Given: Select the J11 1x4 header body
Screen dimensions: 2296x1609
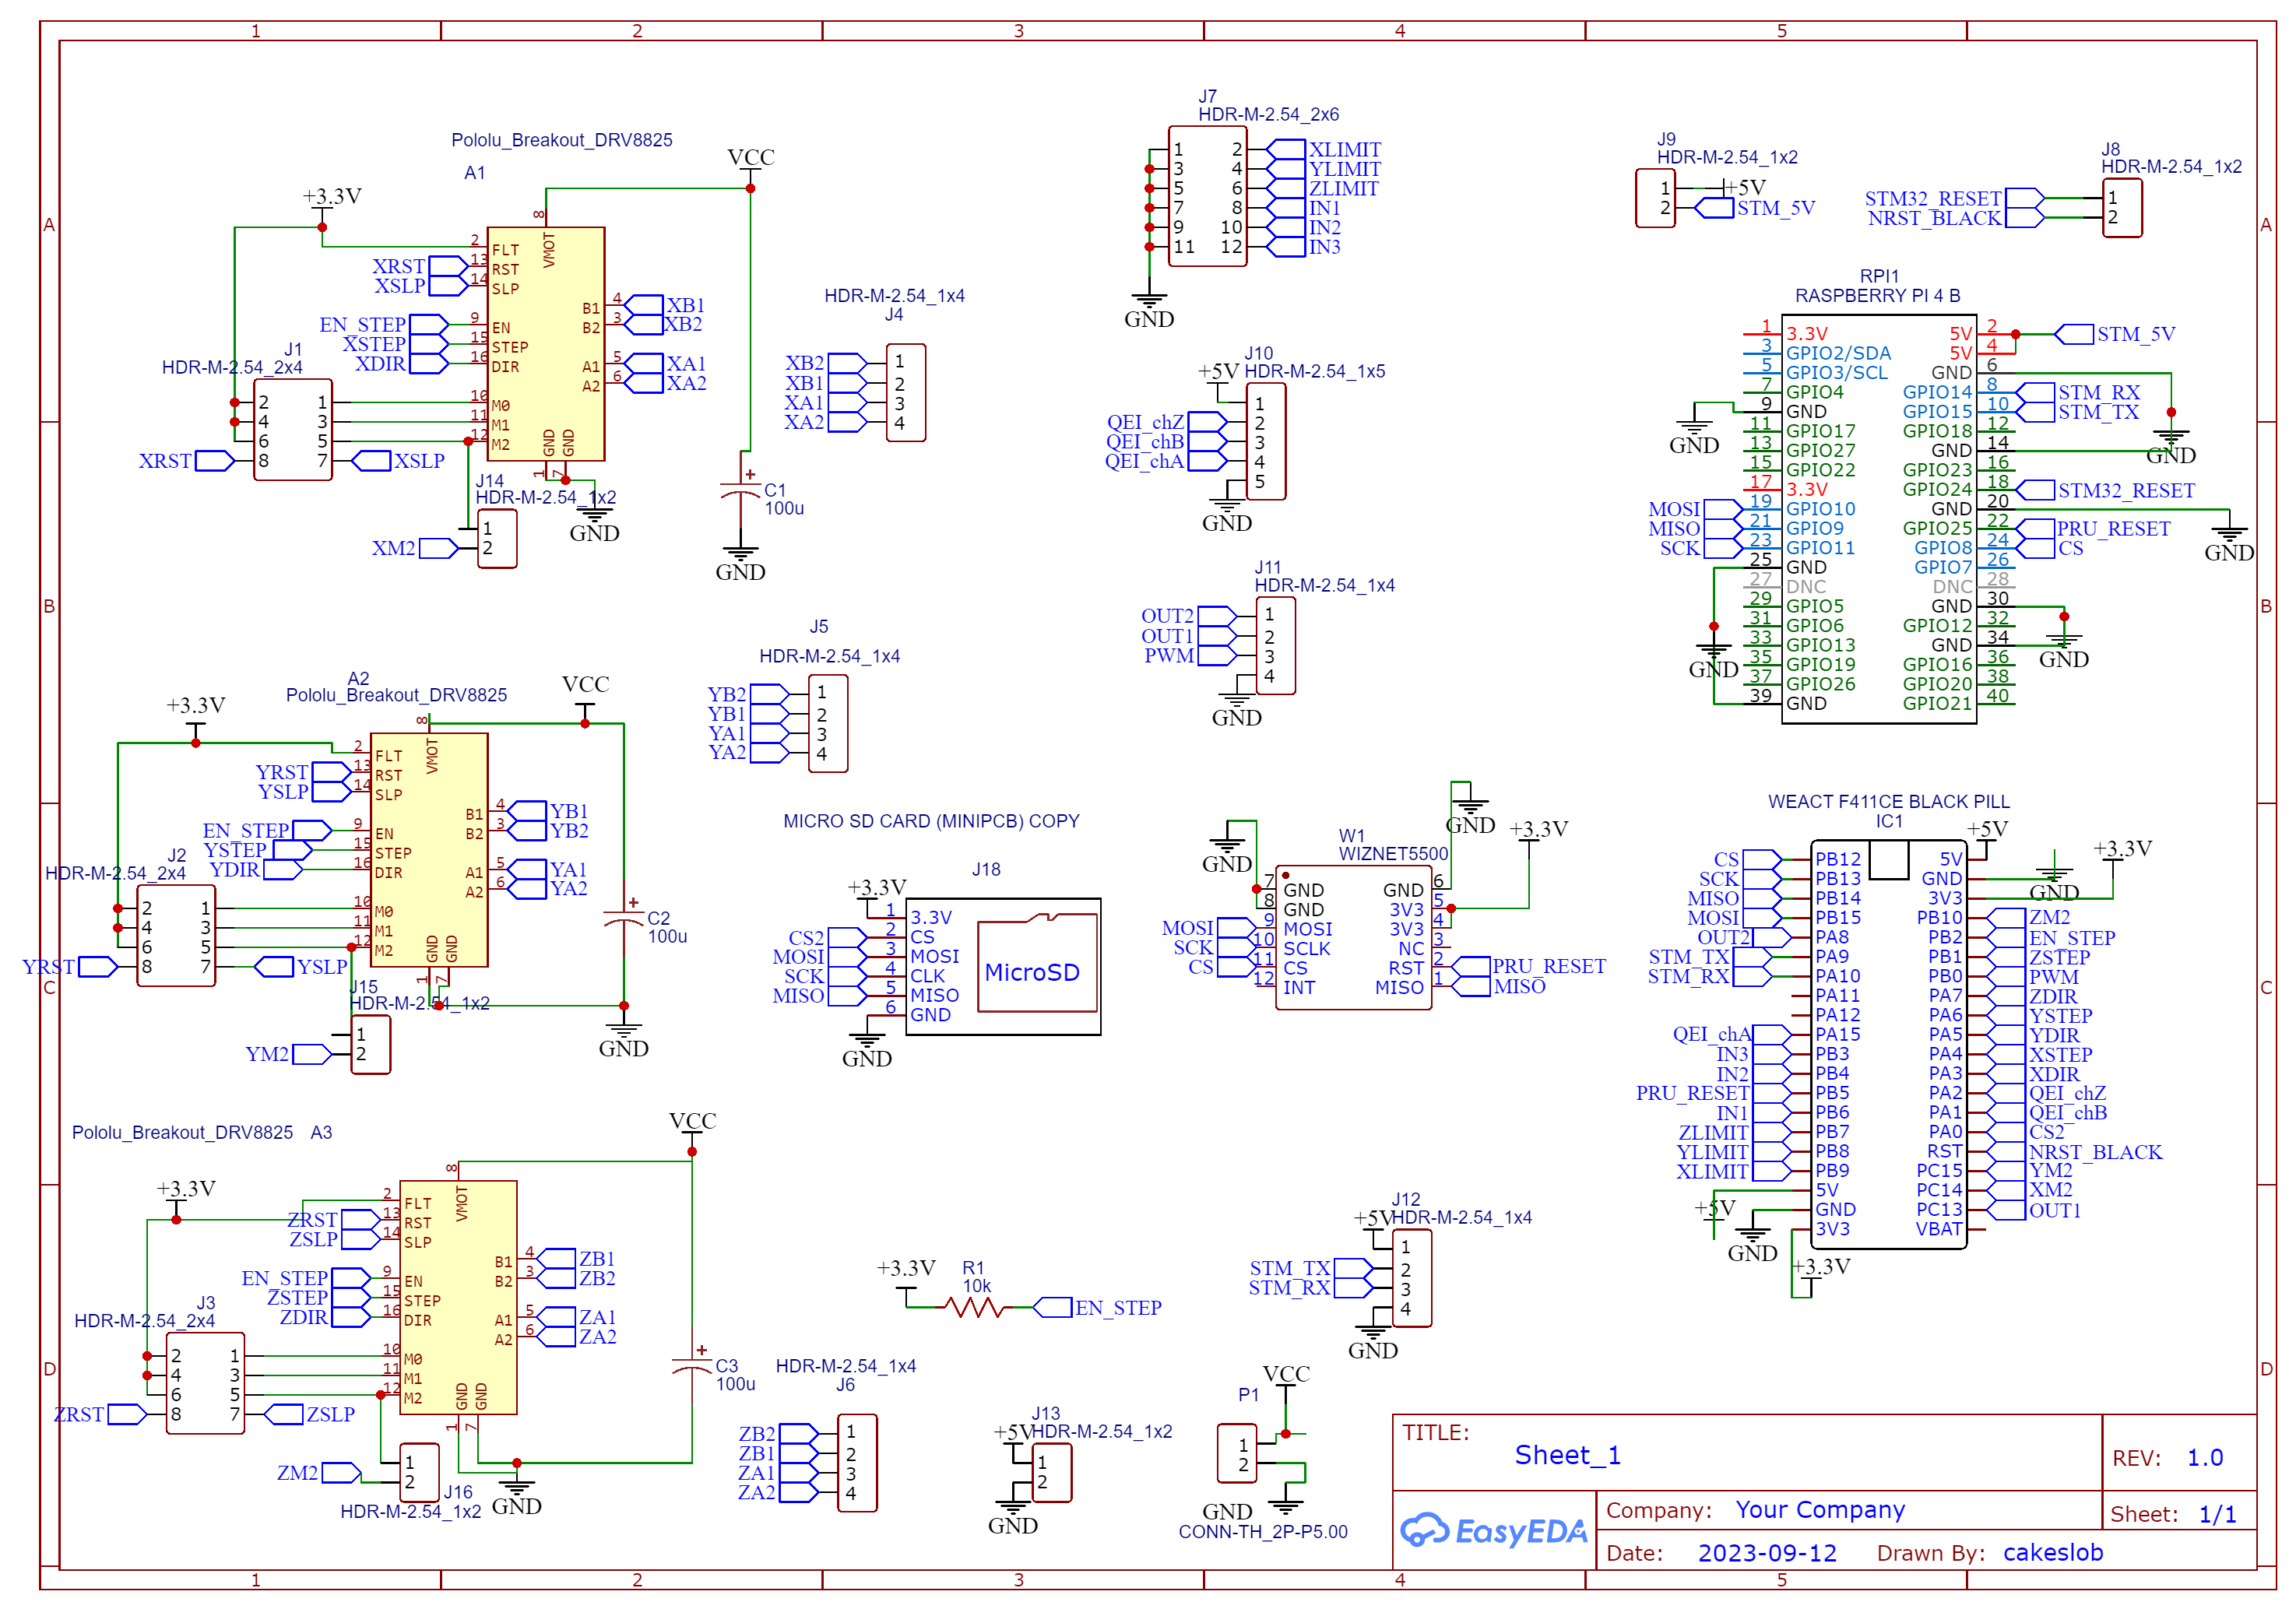Looking at the screenshot, I should pyautogui.click(x=1276, y=645).
